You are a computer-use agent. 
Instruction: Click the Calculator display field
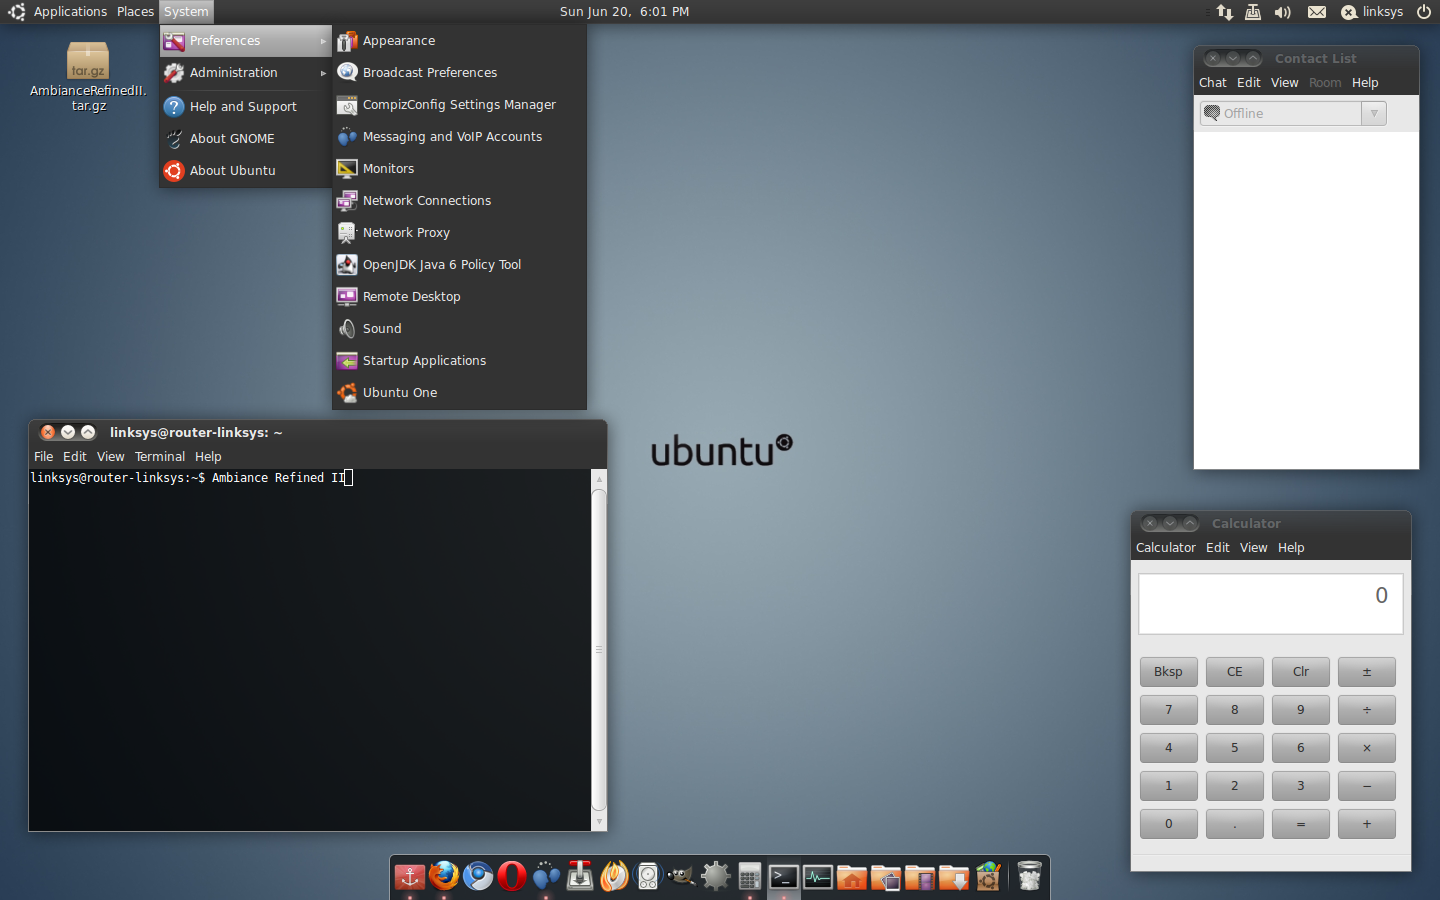tap(1271, 604)
